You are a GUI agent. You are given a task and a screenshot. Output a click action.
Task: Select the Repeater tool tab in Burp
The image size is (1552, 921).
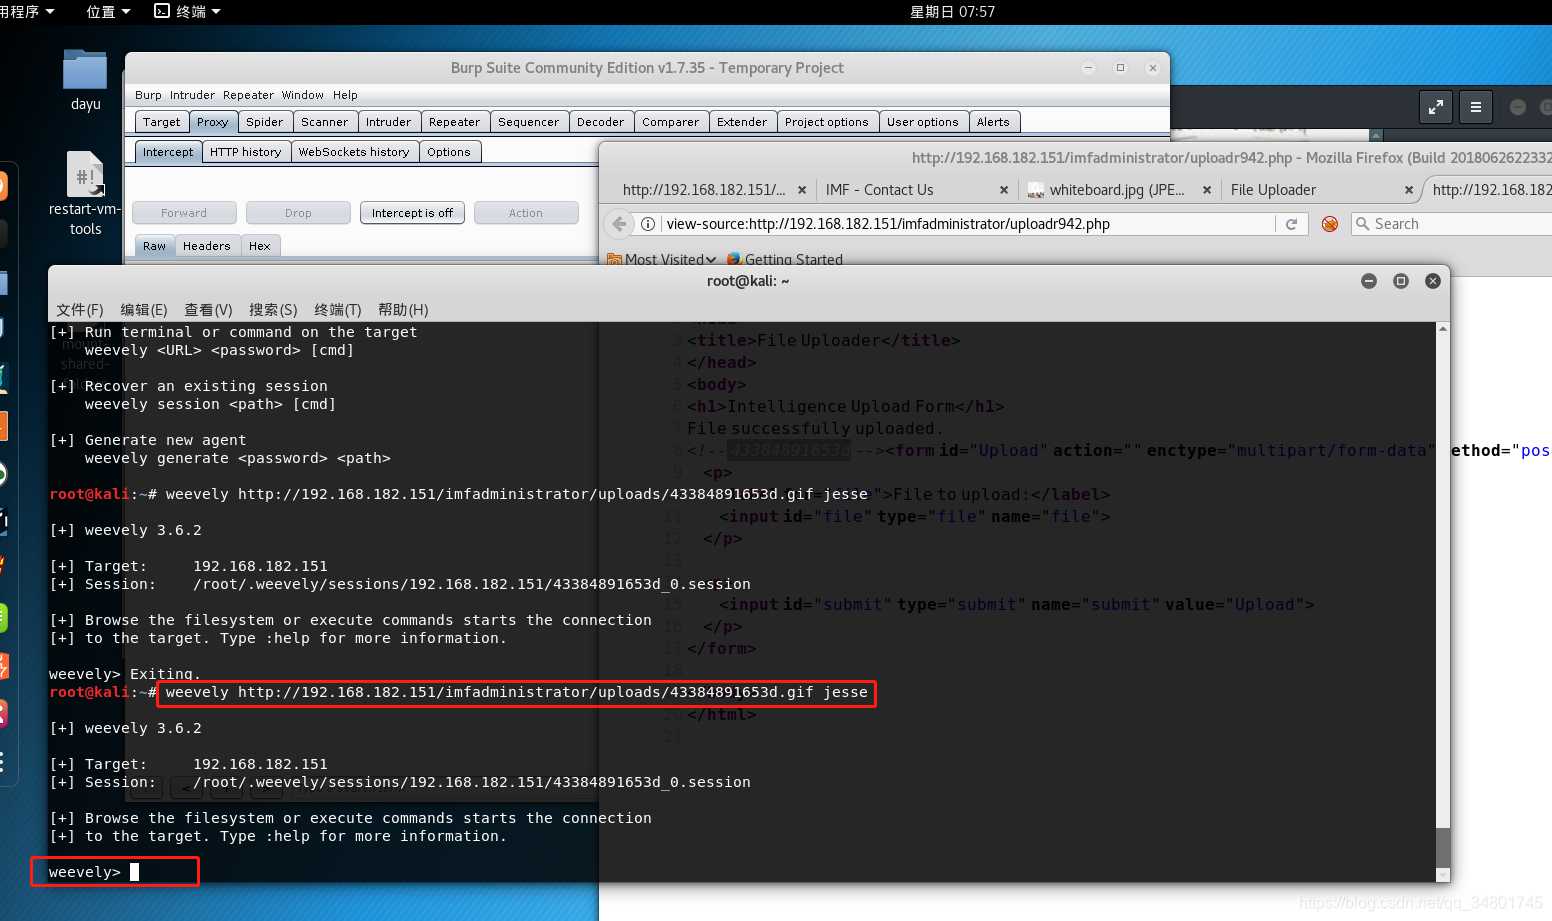click(454, 122)
